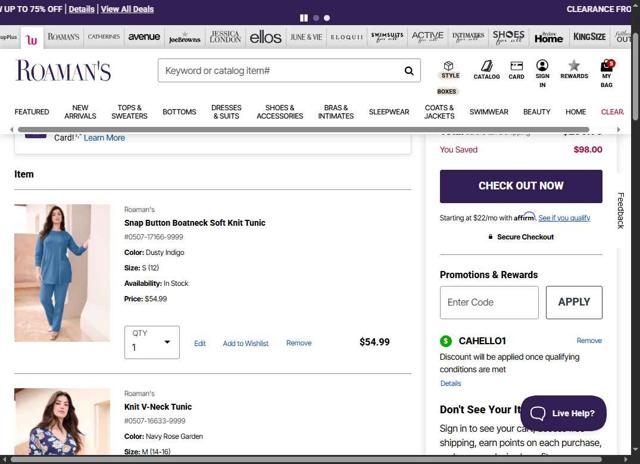Open Shoes For All brand tab
The image size is (640, 464).
click(508, 37)
